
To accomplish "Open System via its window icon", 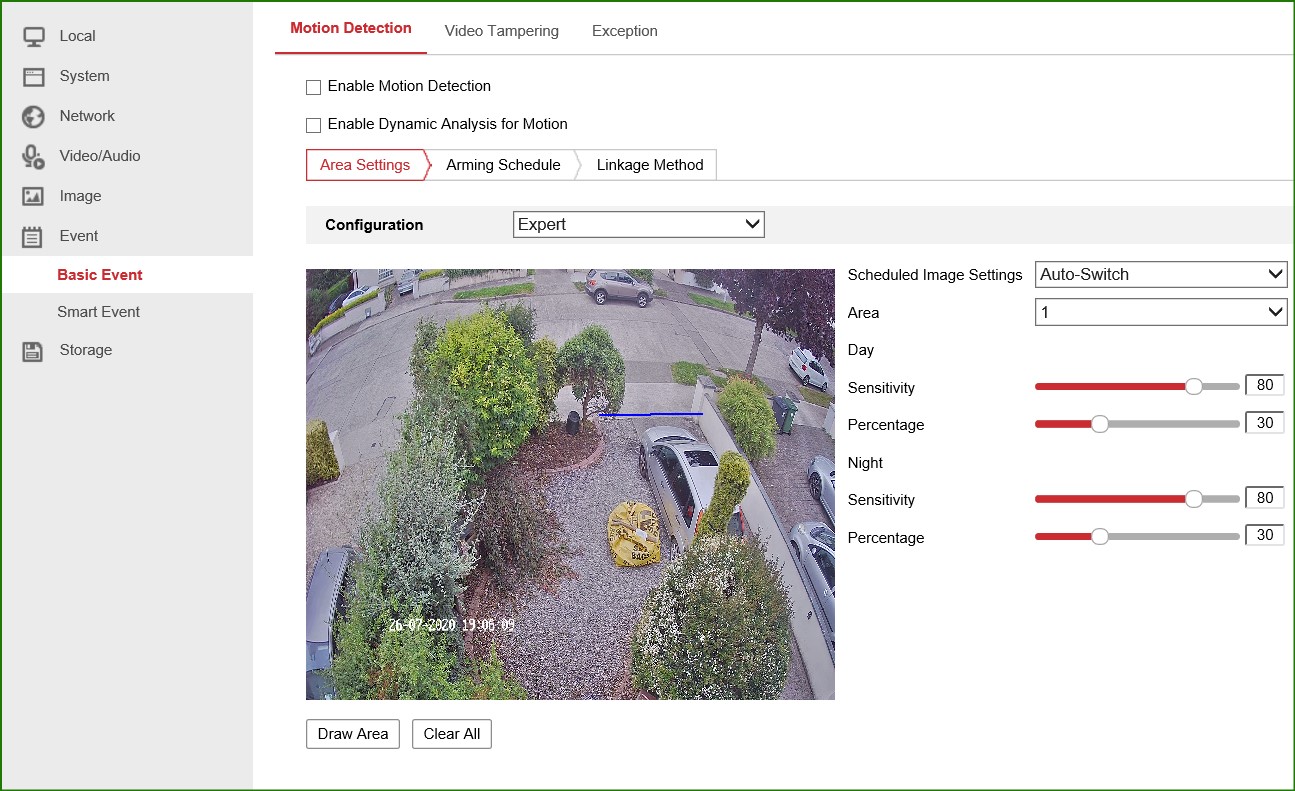I will (33, 77).
